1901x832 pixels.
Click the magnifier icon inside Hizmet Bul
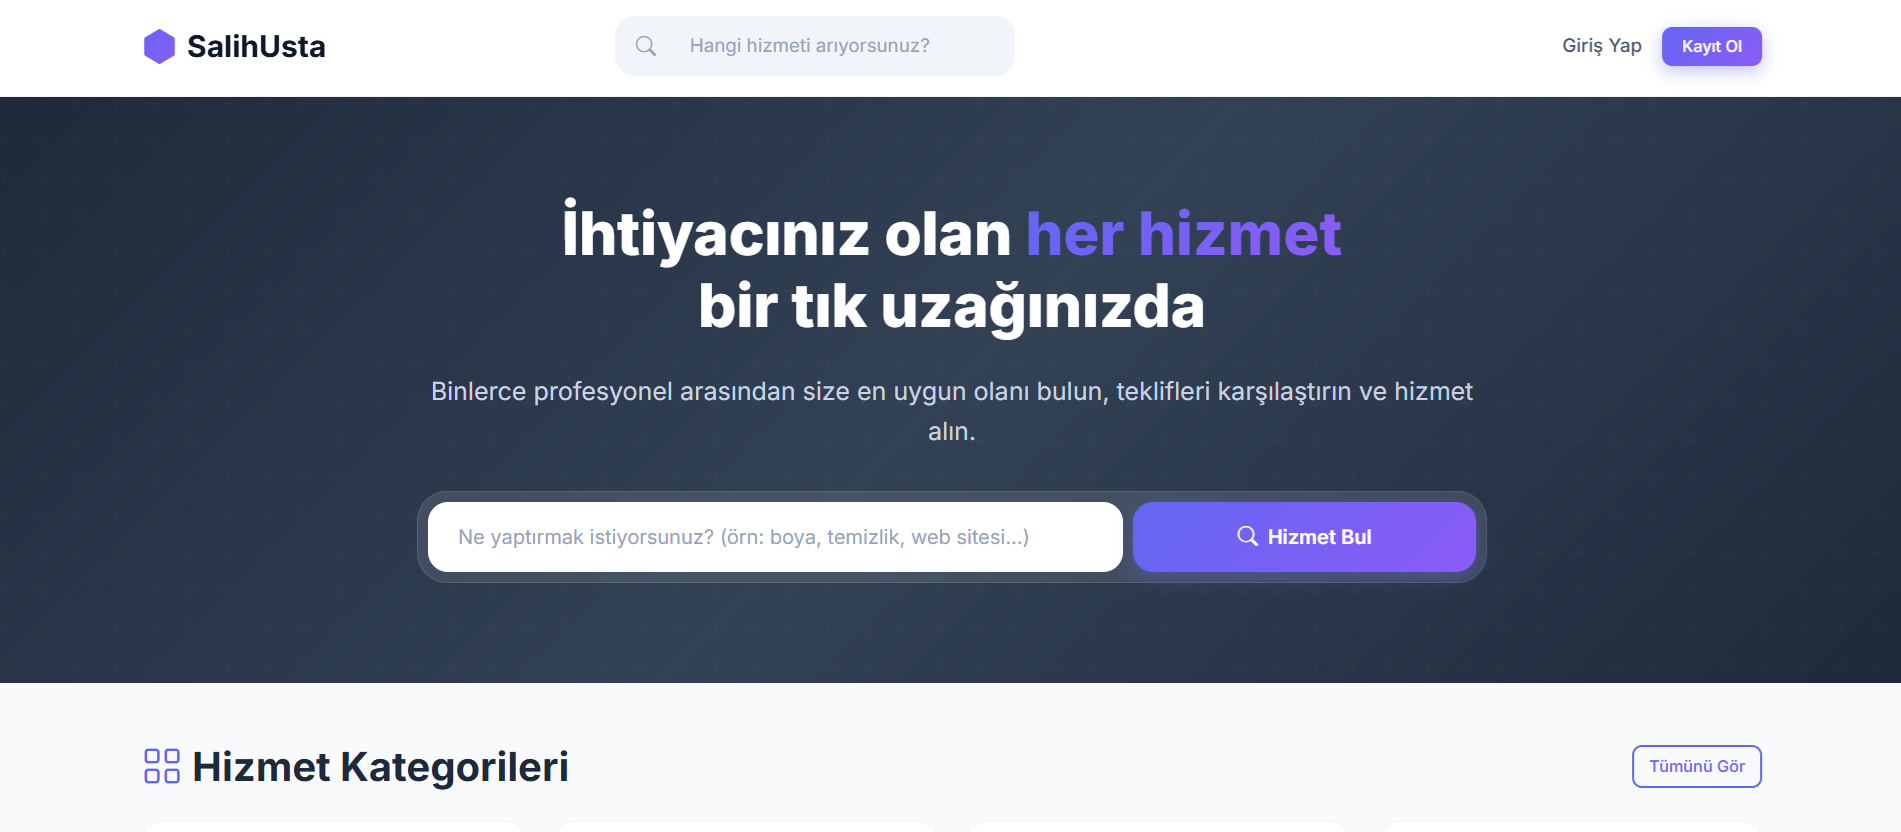pos(1247,536)
